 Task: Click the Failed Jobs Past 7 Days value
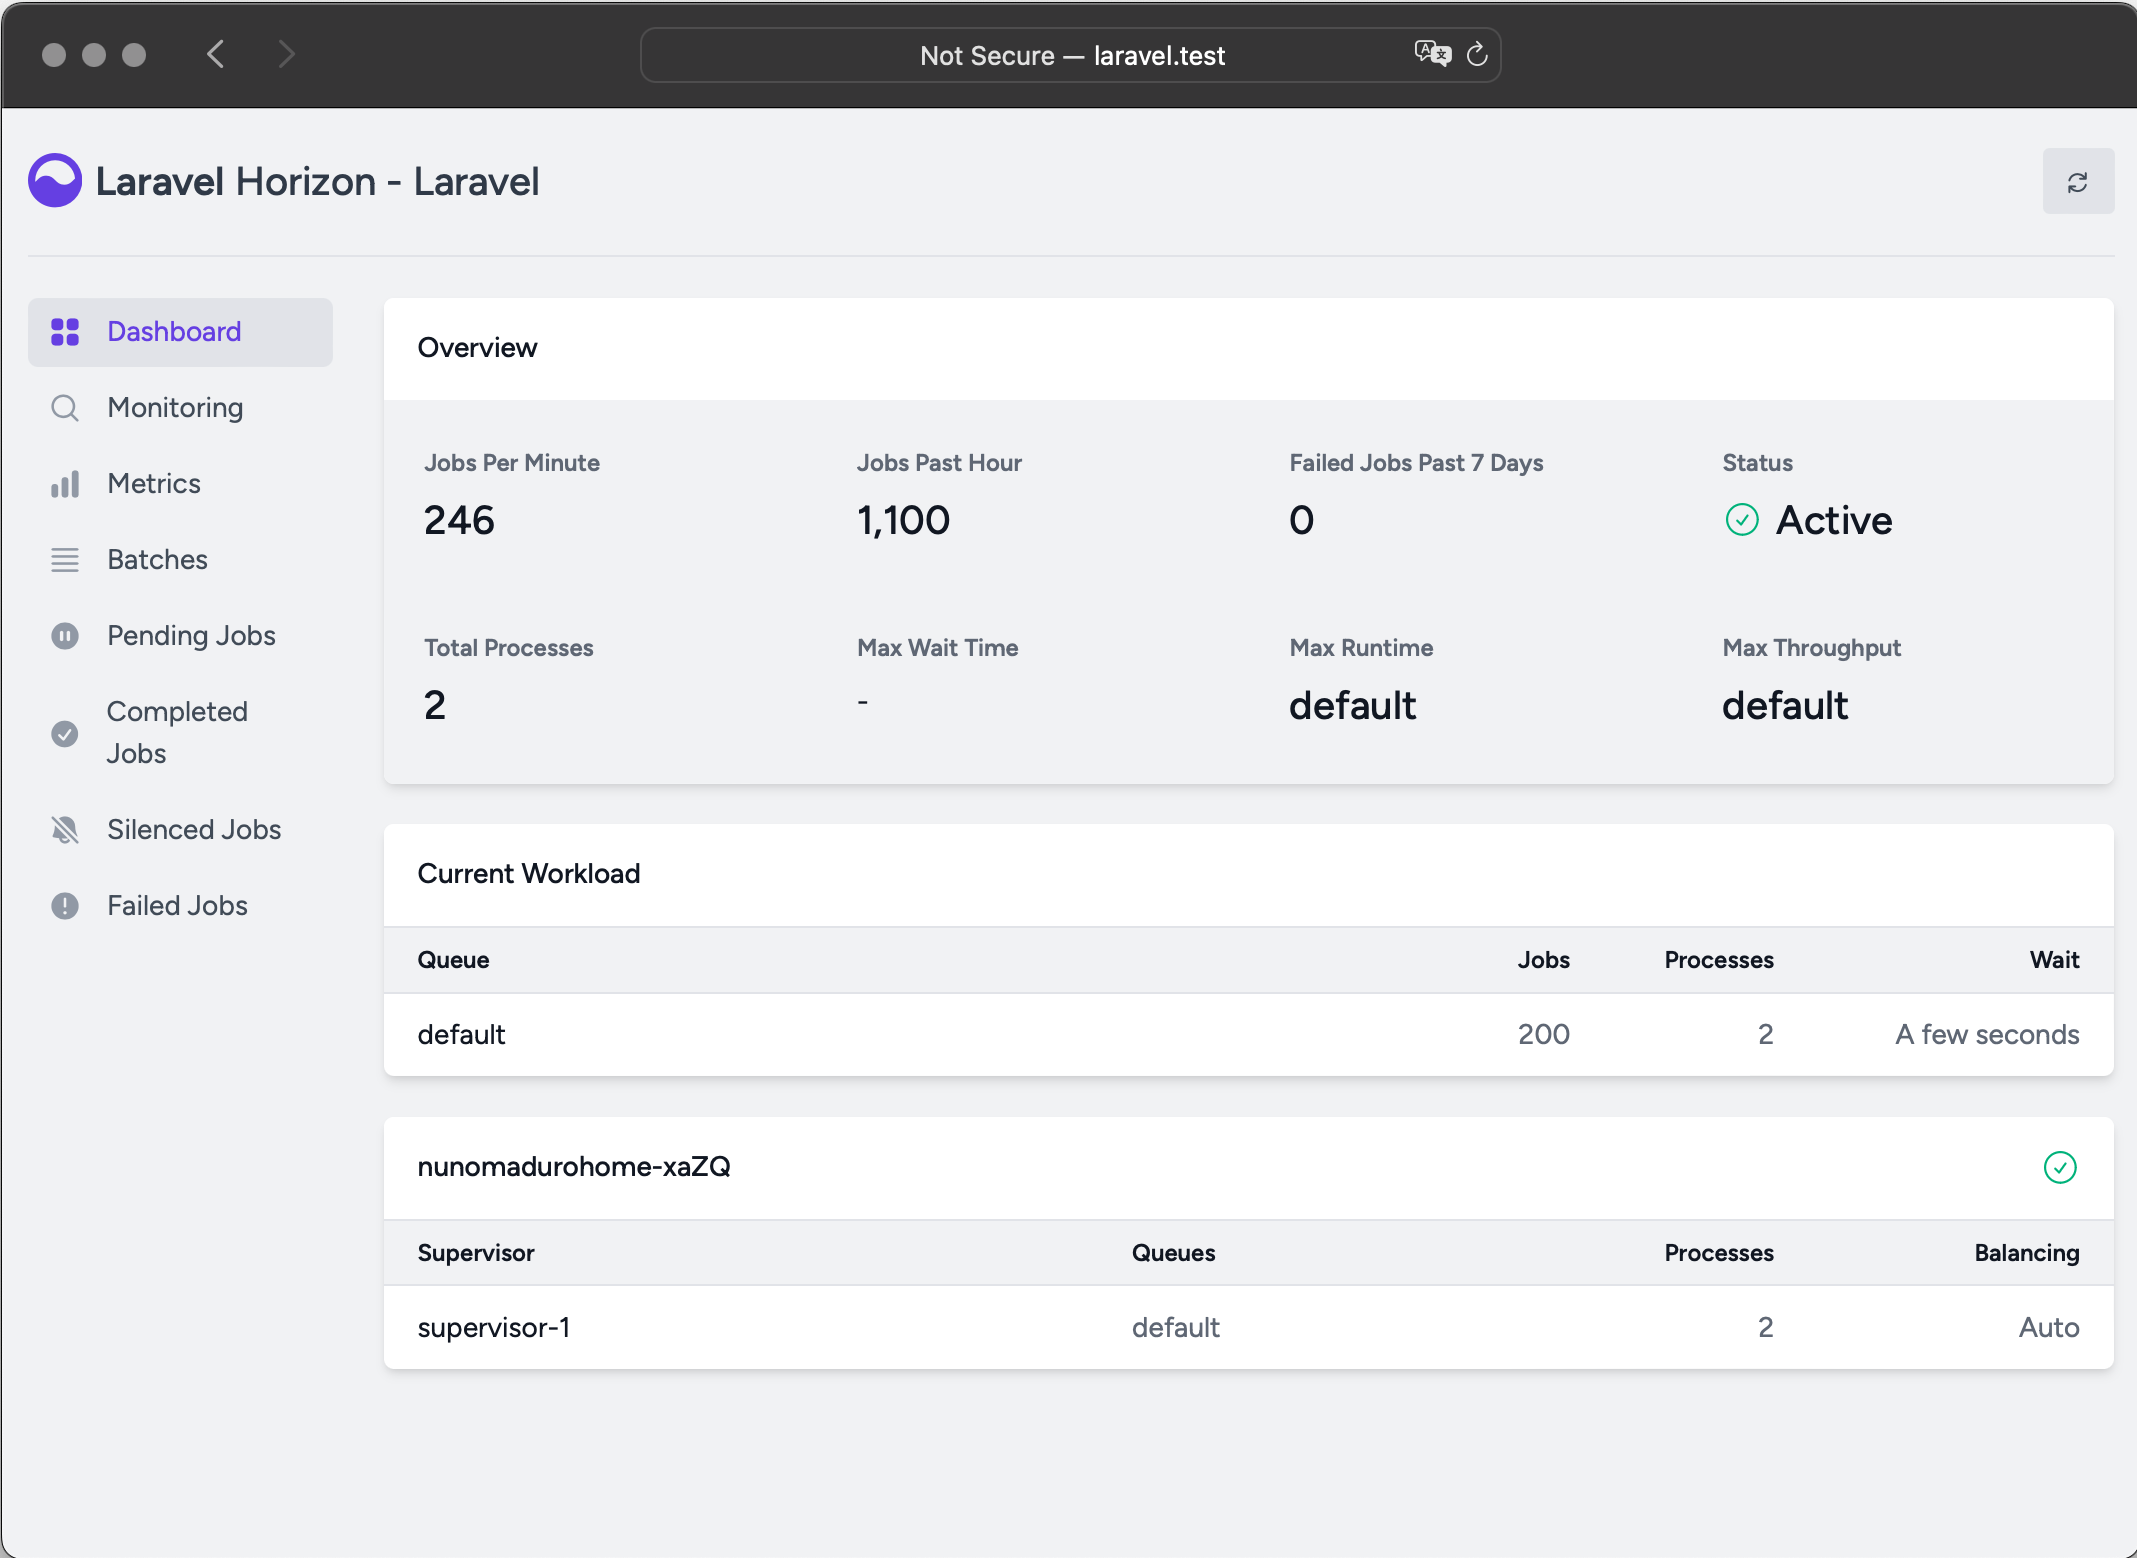tap(1301, 520)
